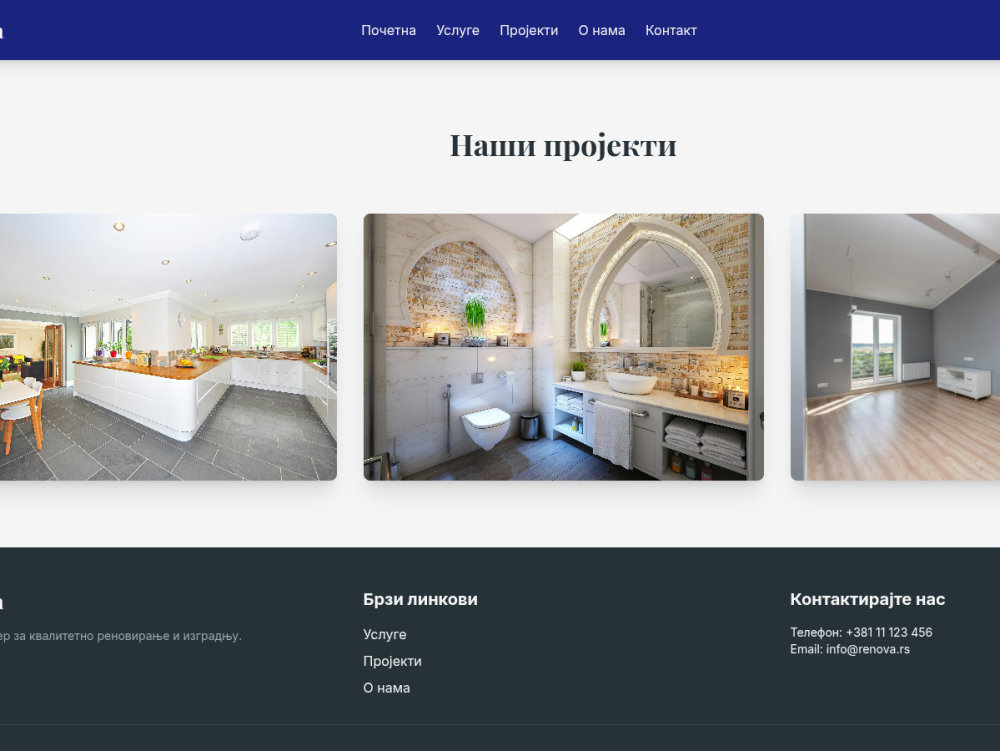
Task: Open the kitchen project photo
Action: point(168,347)
